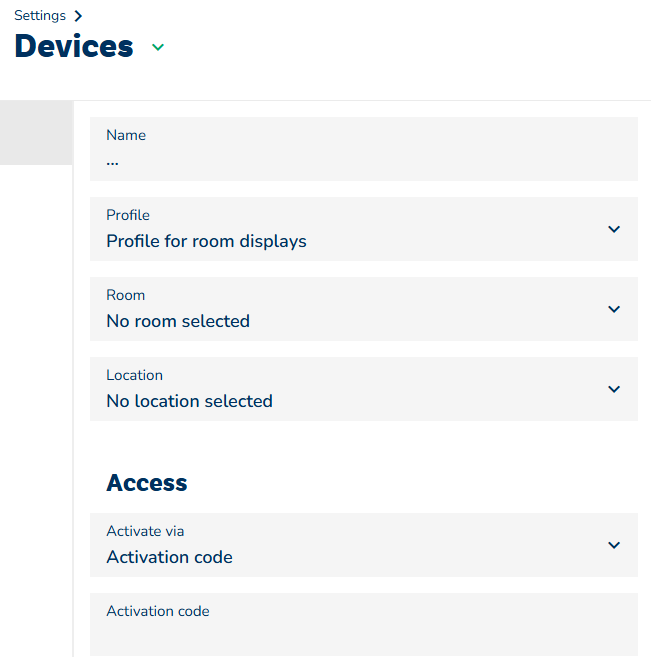Click the Devices page heading
The image size is (651, 657).
pos(74,46)
